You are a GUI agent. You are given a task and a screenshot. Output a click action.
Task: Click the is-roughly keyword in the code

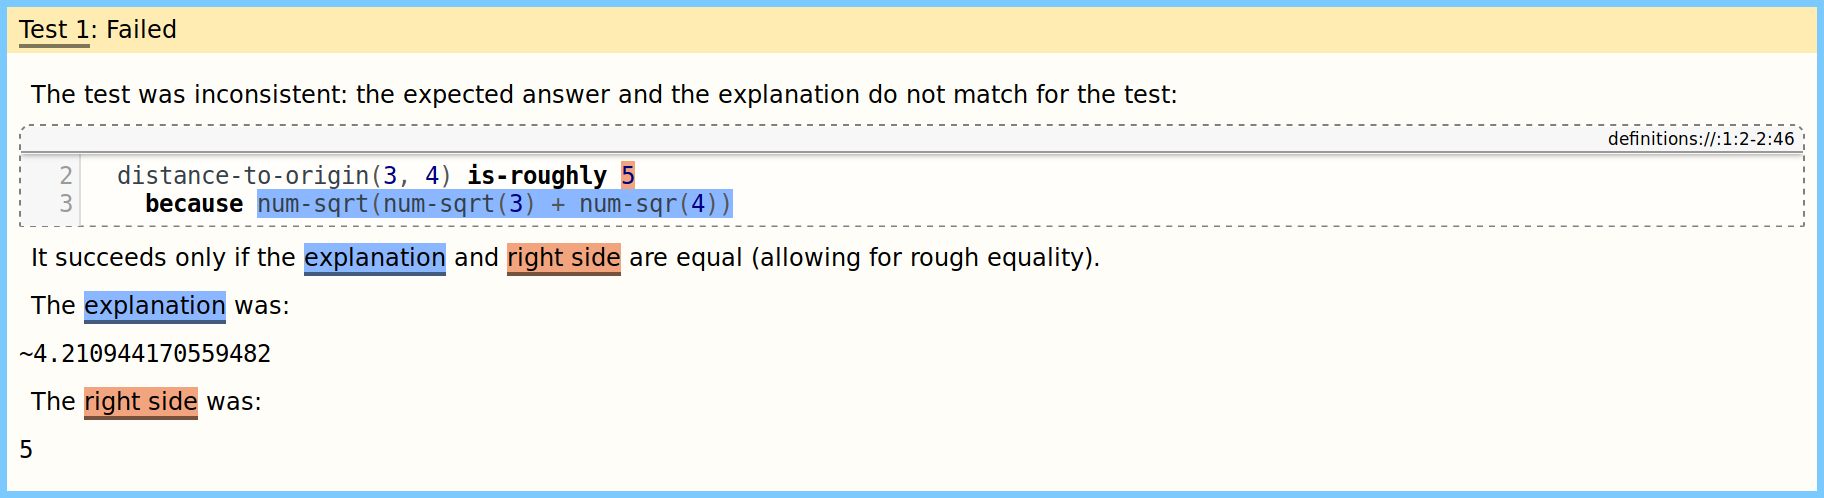537,176
